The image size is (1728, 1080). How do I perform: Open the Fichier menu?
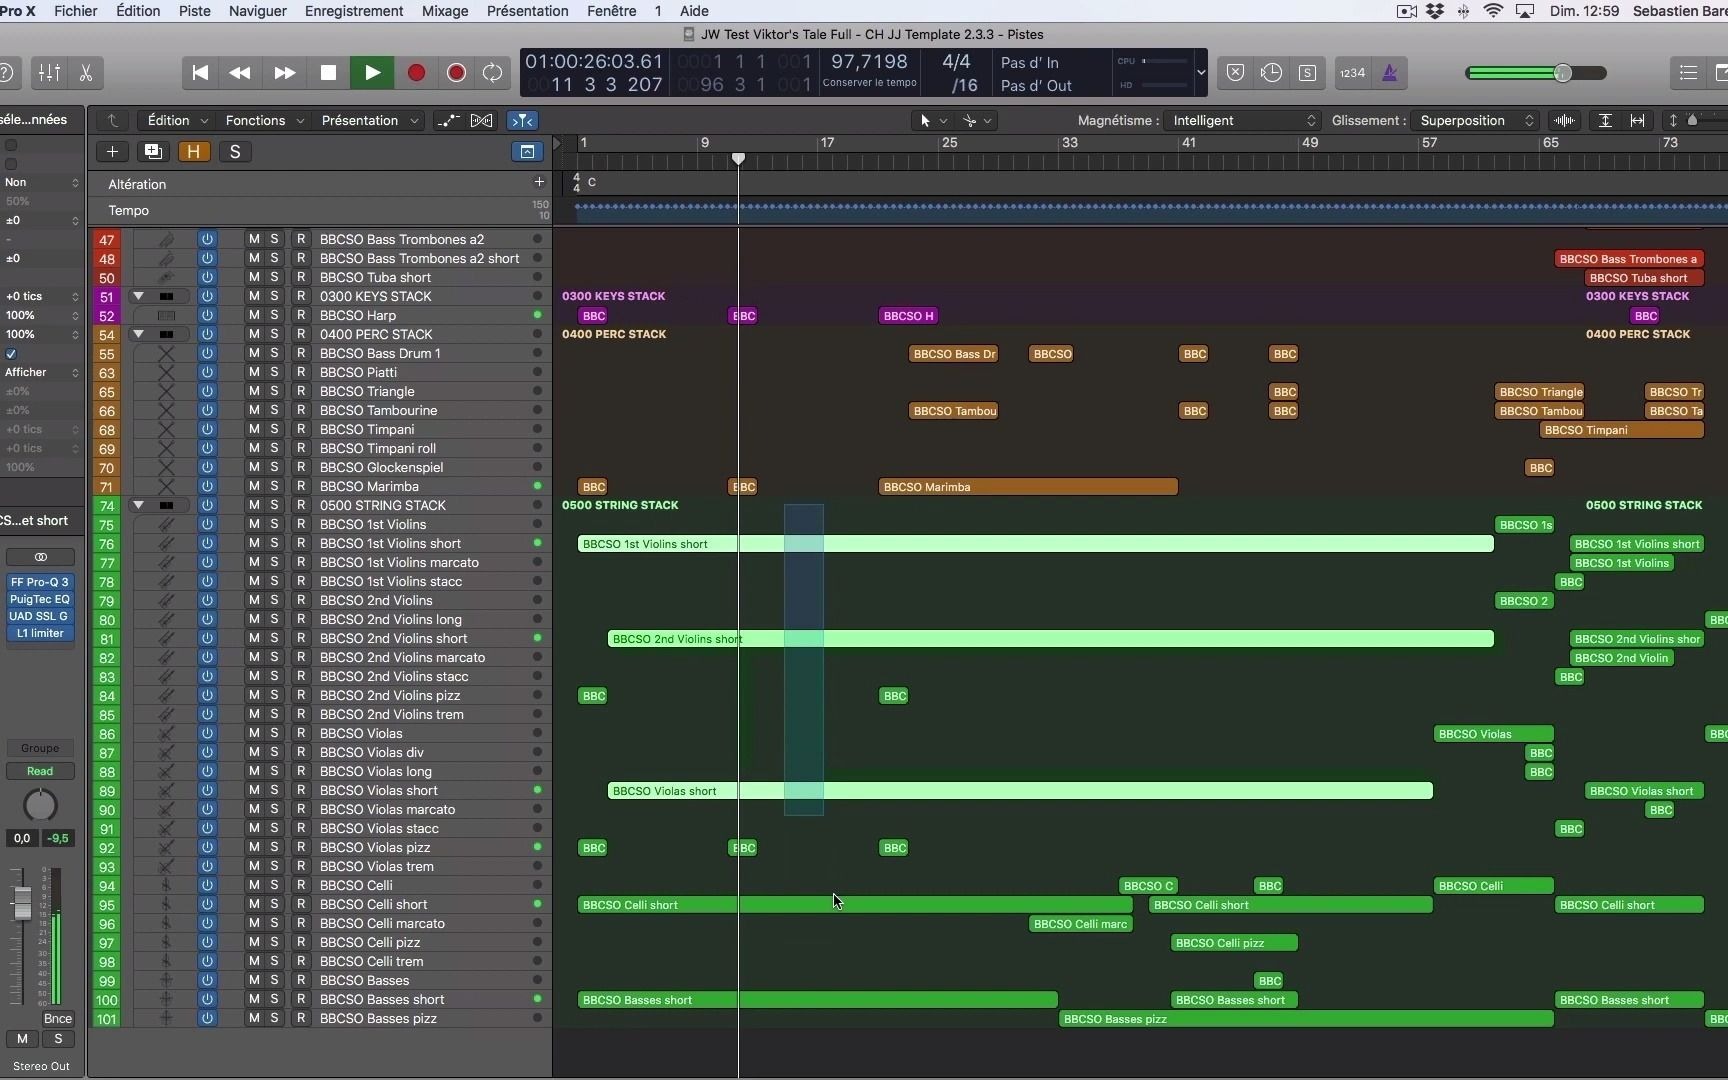pyautogui.click(x=76, y=11)
